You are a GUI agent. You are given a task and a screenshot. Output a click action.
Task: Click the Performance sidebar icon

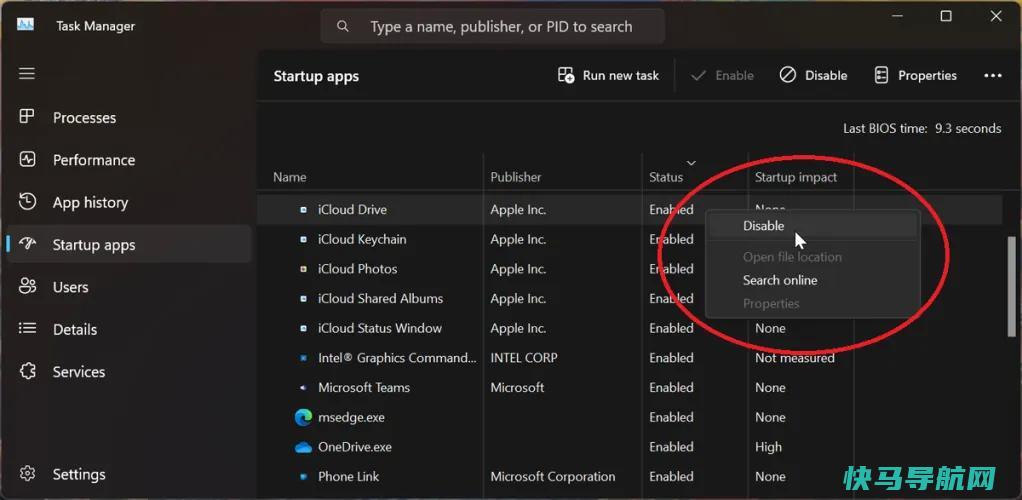pyautogui.click(x=27, y=159)
